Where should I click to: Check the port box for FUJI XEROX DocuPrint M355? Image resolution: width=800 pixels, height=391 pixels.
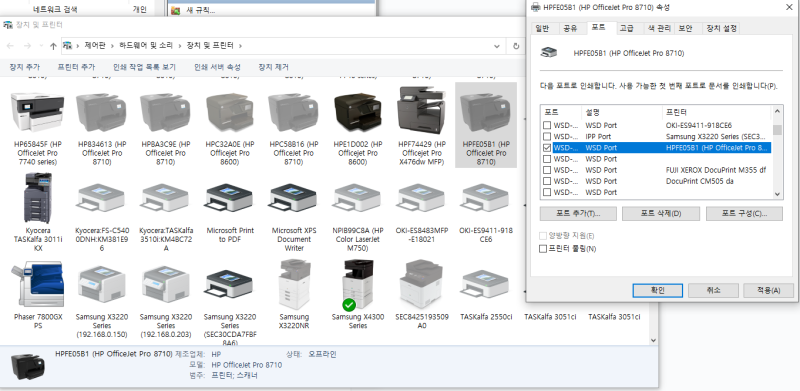point(547,170)
